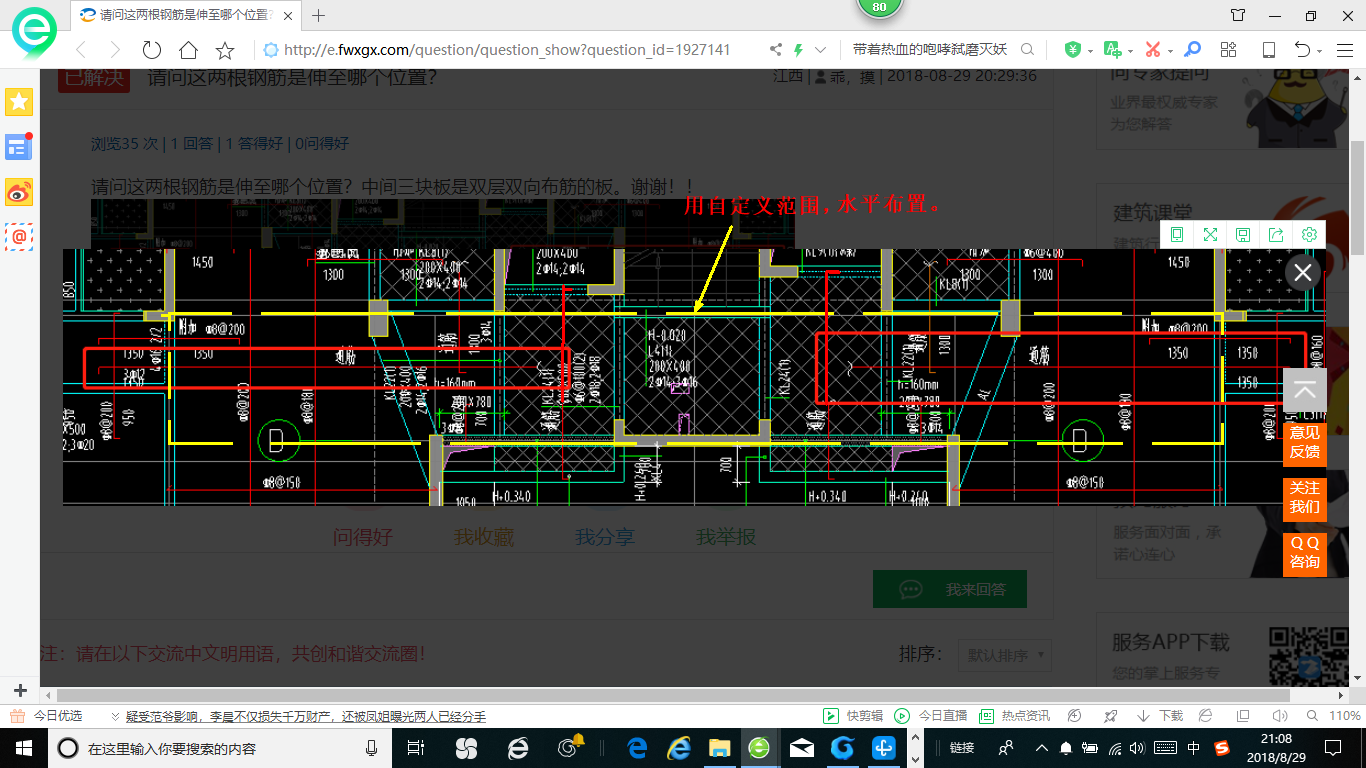This screenshot has width=1366, height=768.
Task: Open 今日直播 in the status bar
Action: pos(931,716)
